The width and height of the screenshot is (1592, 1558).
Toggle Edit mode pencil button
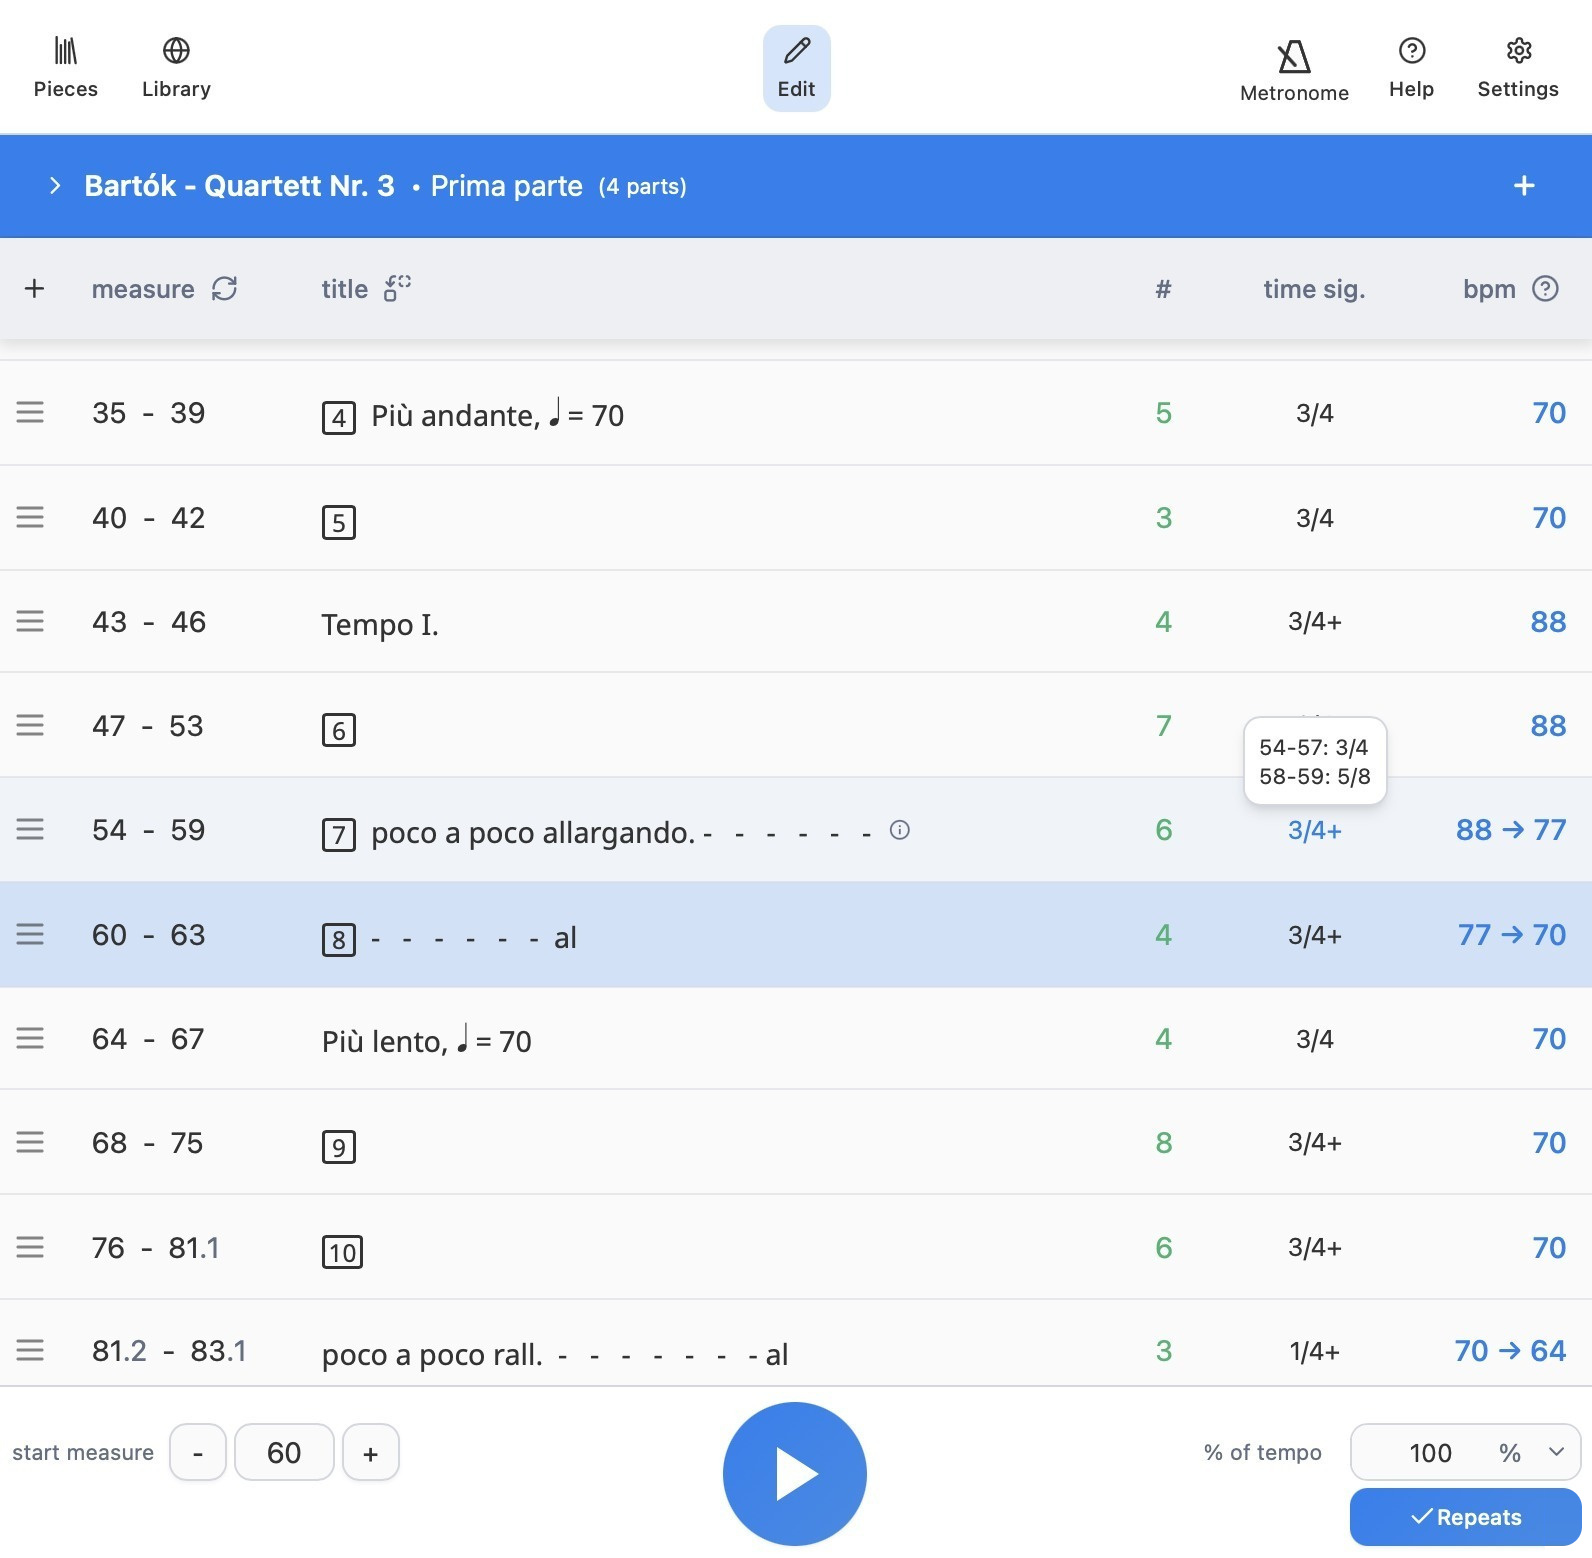coord(797,68)
